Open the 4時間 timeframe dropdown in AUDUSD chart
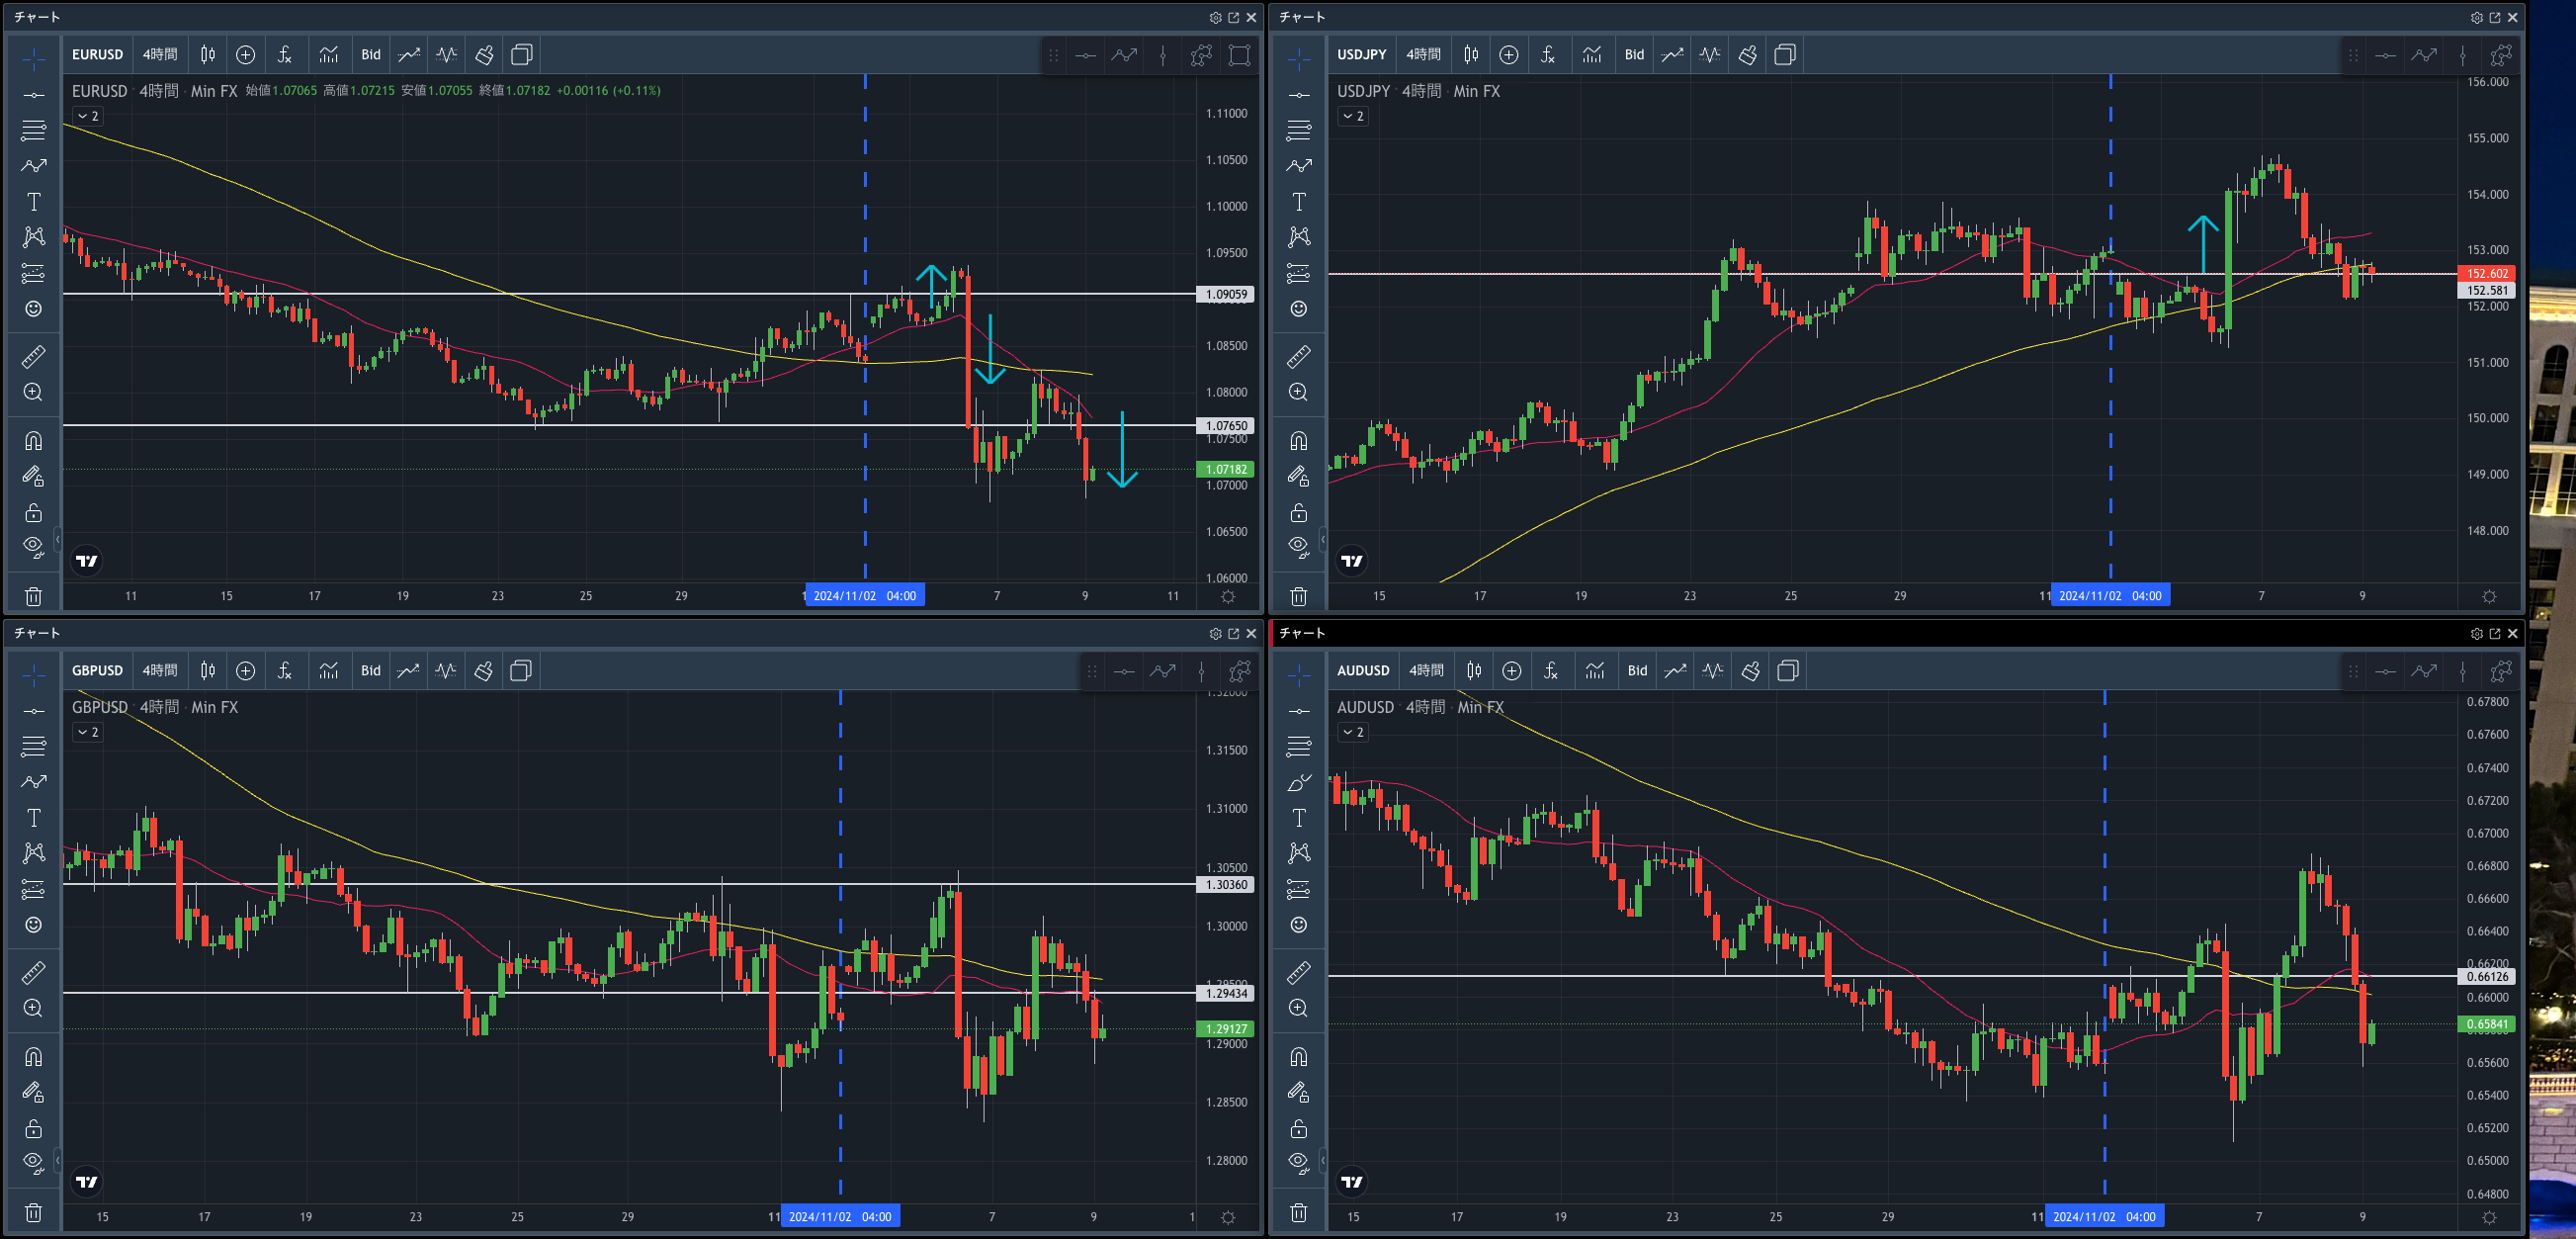The width and height of the screenshot is (2576, 1239). (x=1426, y=671)
